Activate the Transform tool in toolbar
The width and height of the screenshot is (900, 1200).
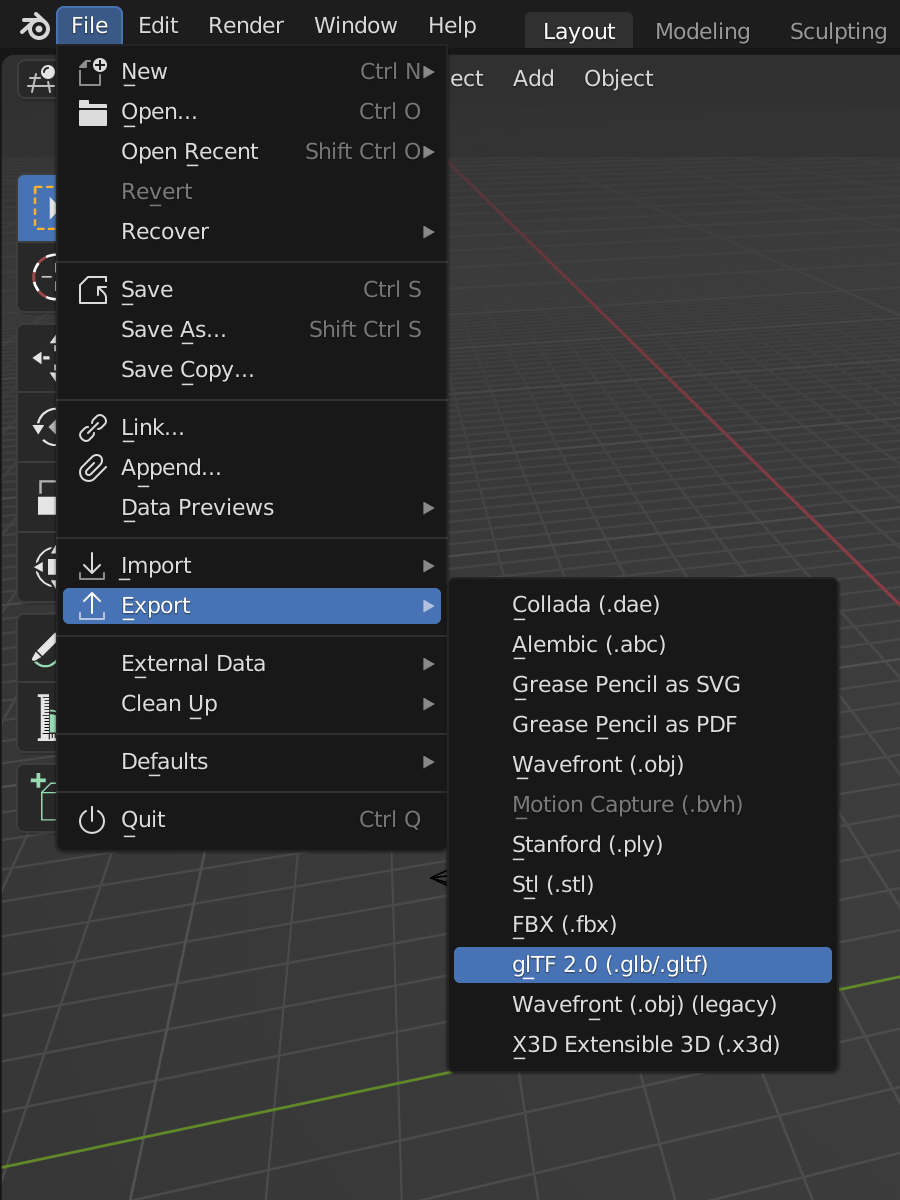click(x=38, y=566)
